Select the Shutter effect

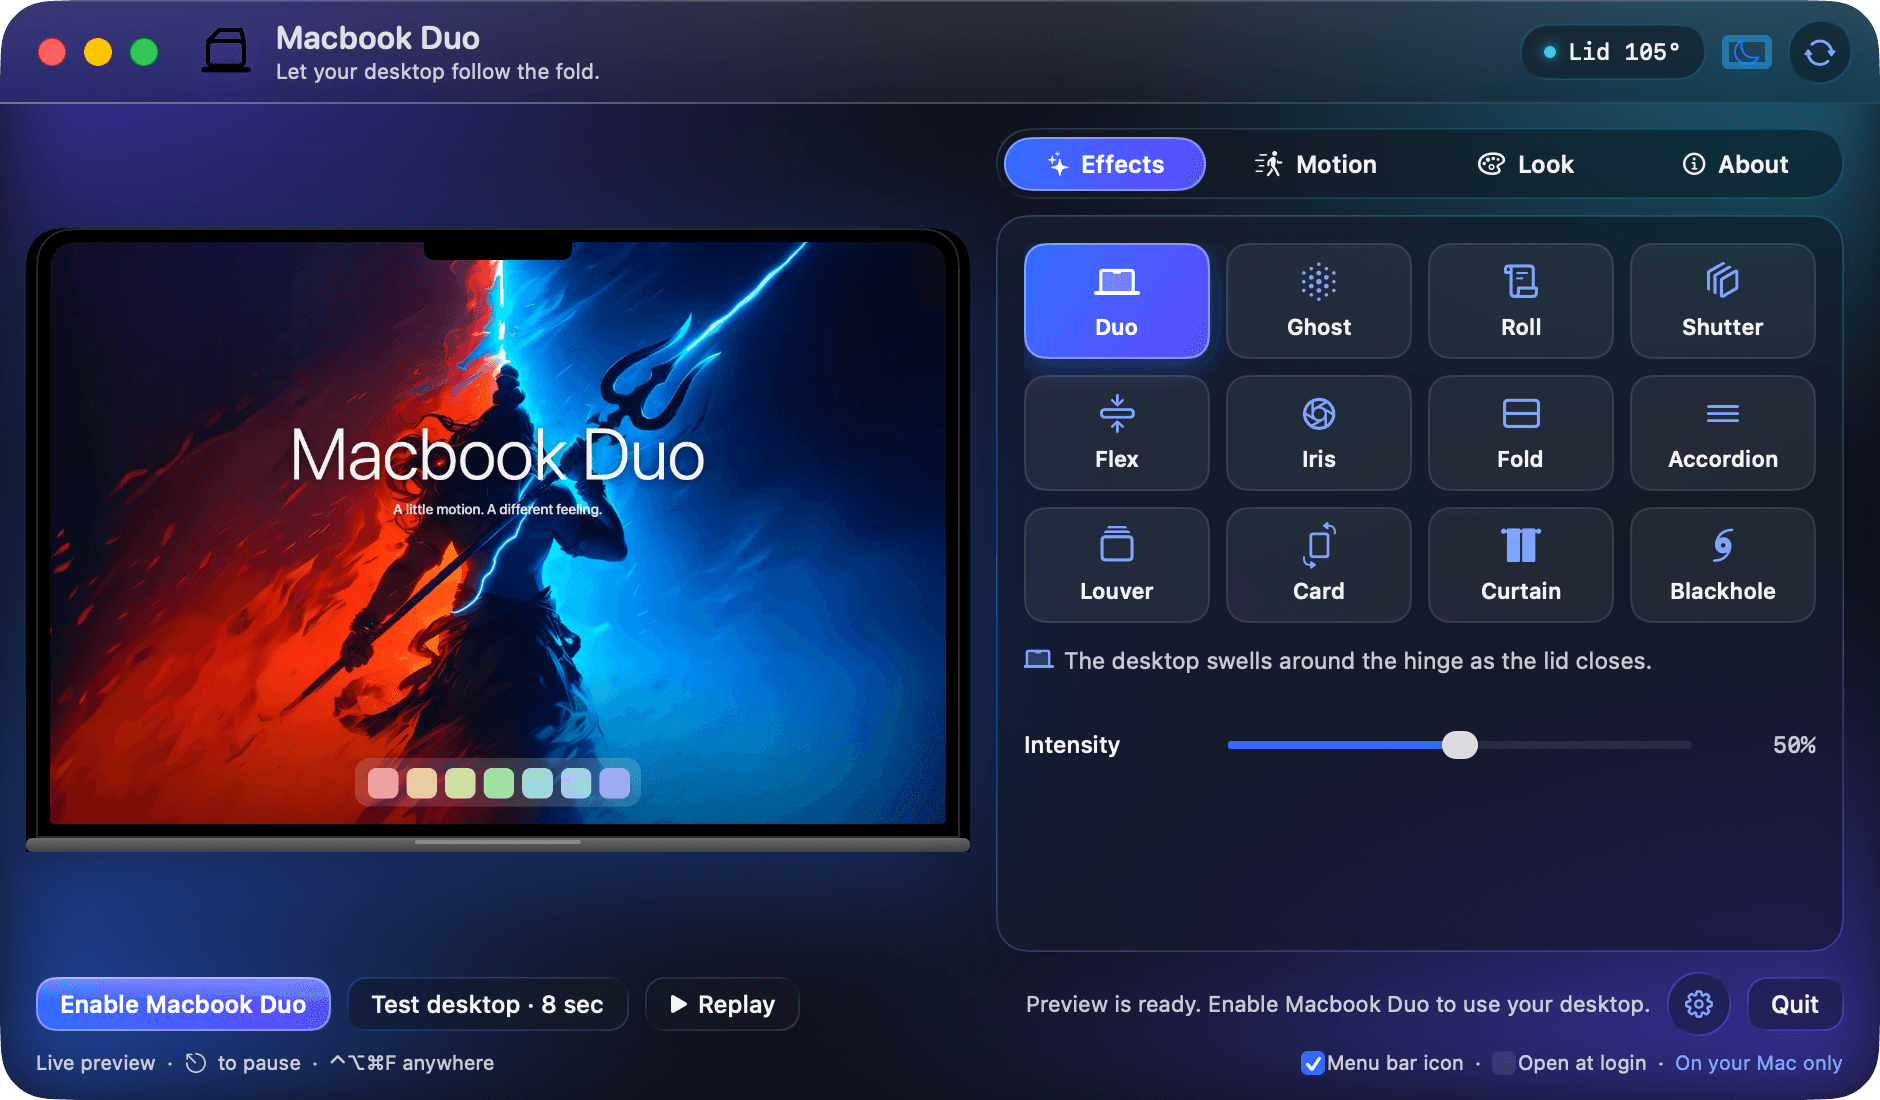click(1723, 301)
